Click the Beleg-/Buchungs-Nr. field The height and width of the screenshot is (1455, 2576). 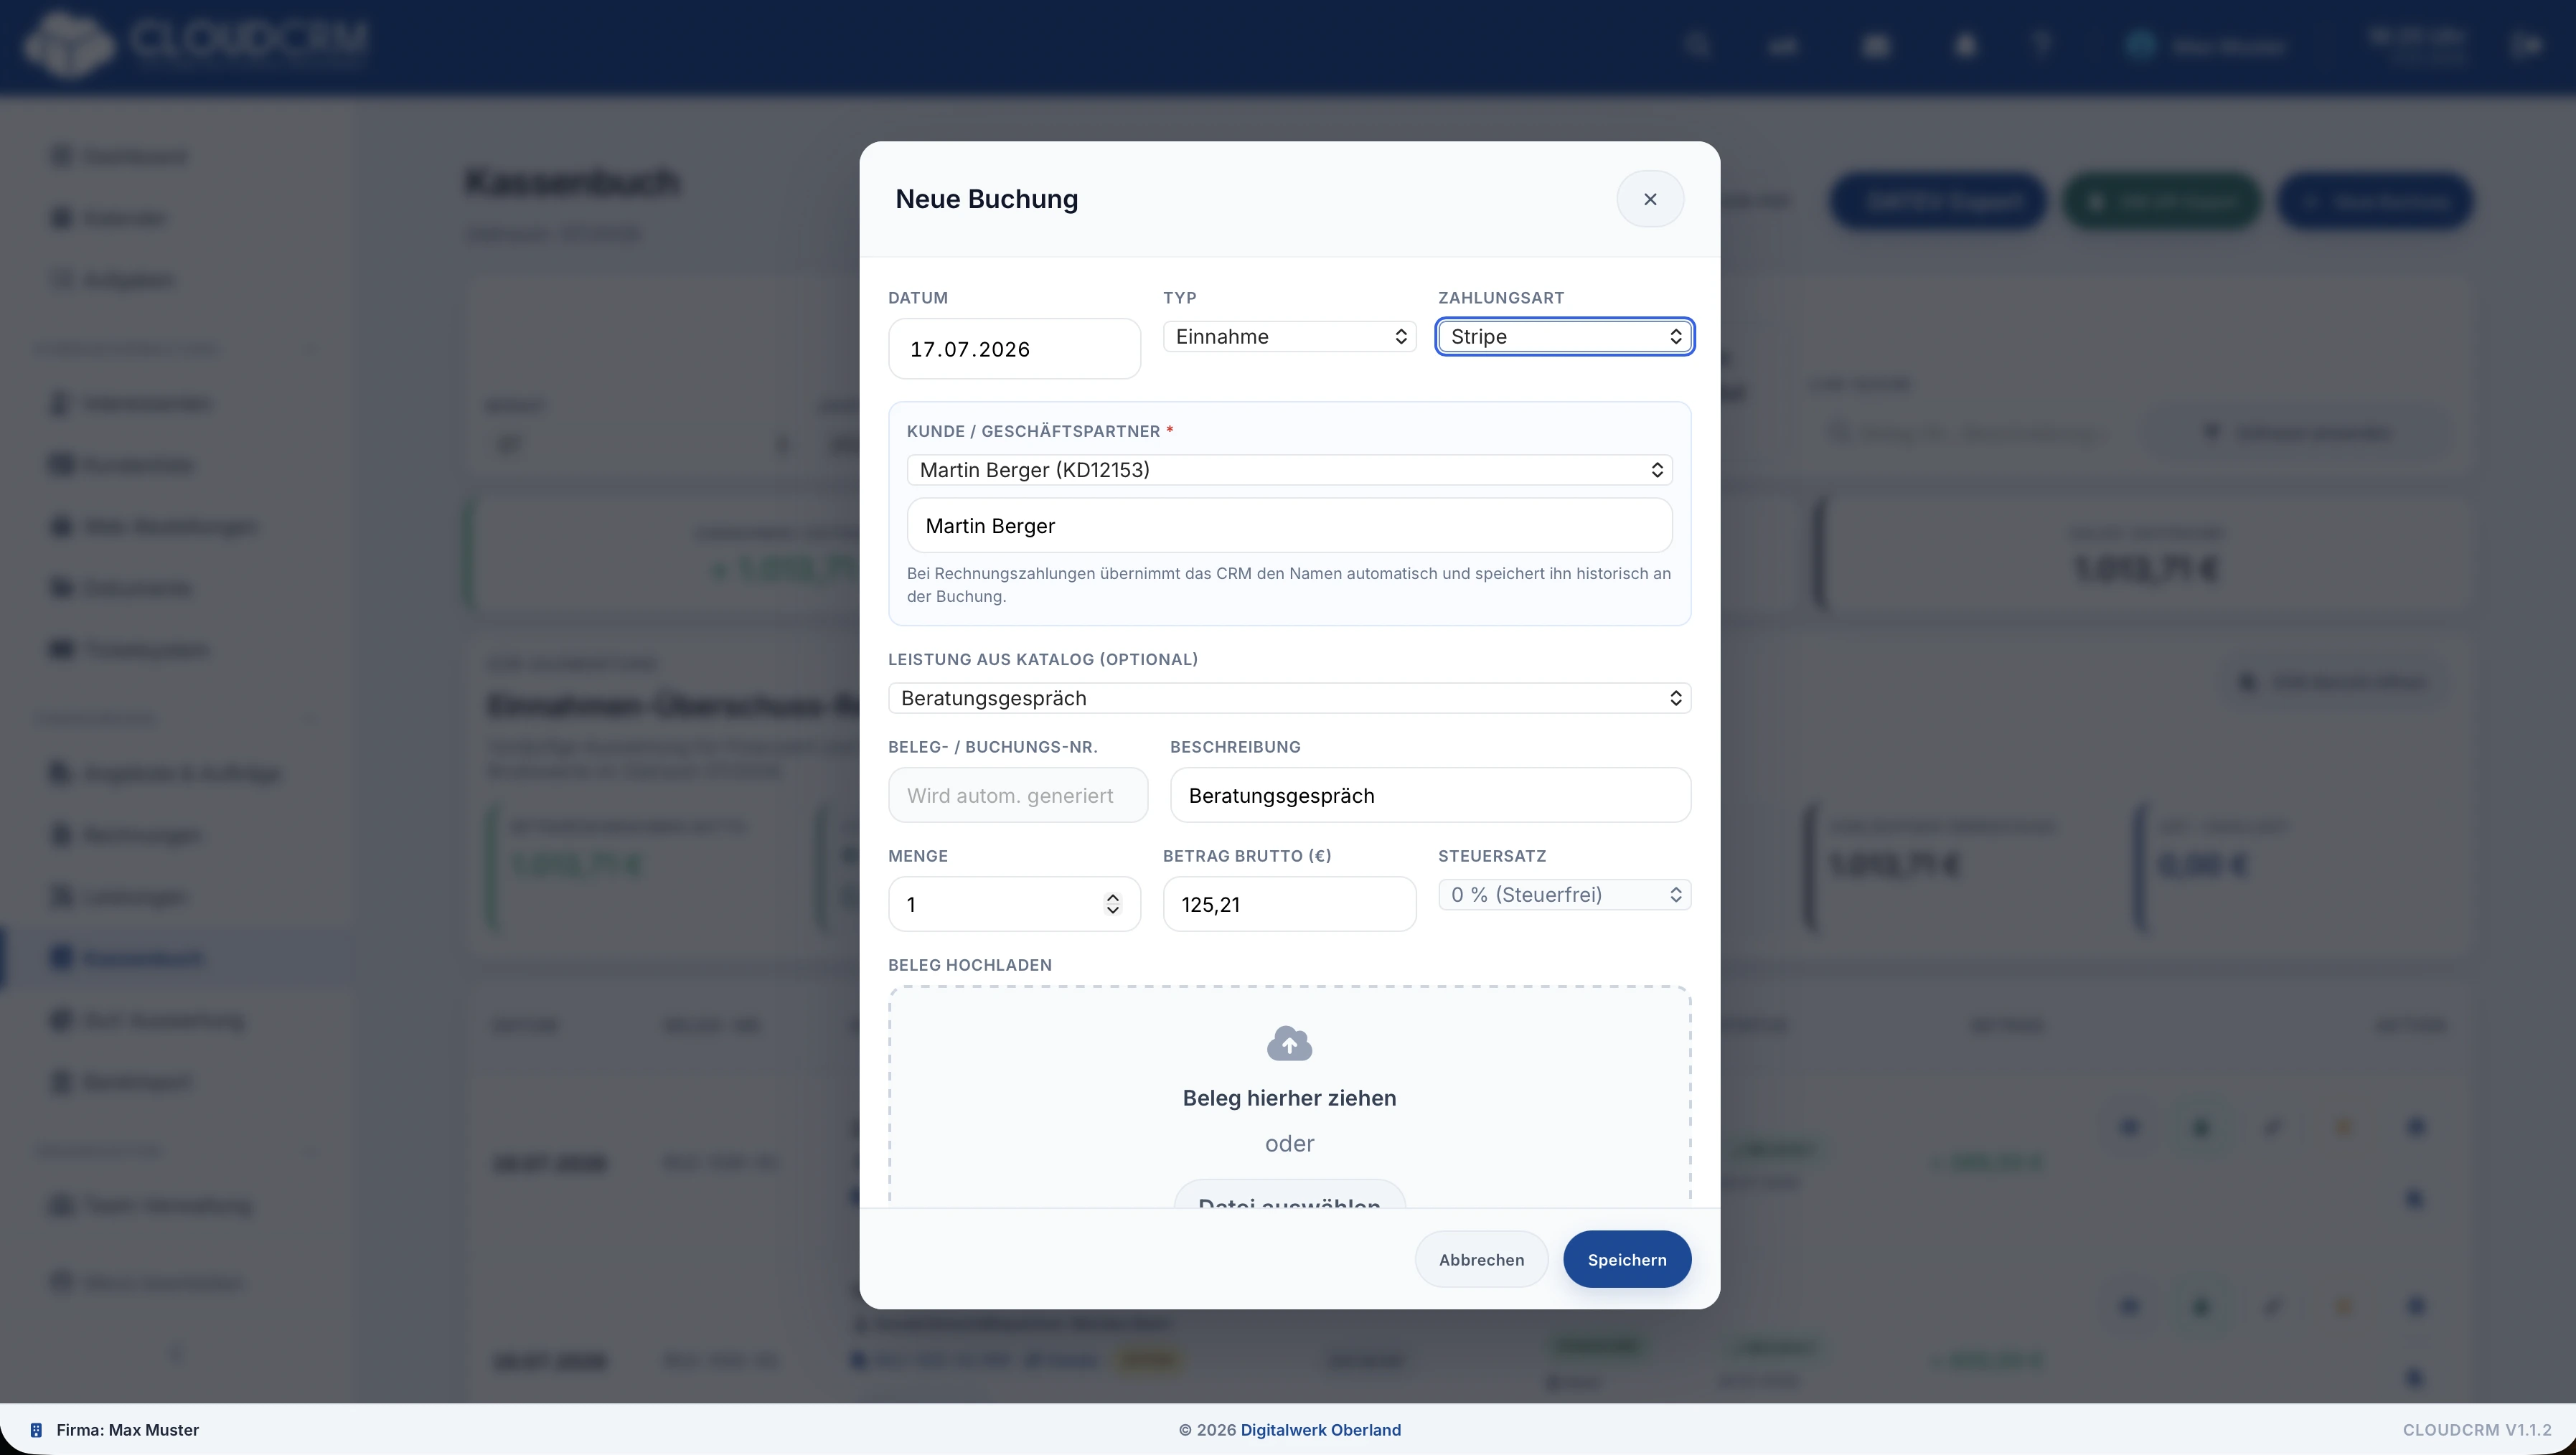tap(1017, 795)
